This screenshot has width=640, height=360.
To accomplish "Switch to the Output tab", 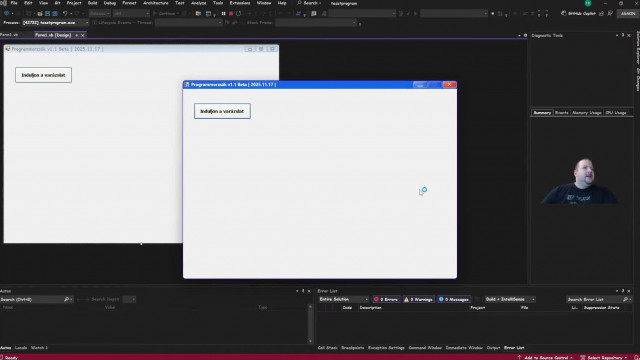I will [x=493, y=348].
